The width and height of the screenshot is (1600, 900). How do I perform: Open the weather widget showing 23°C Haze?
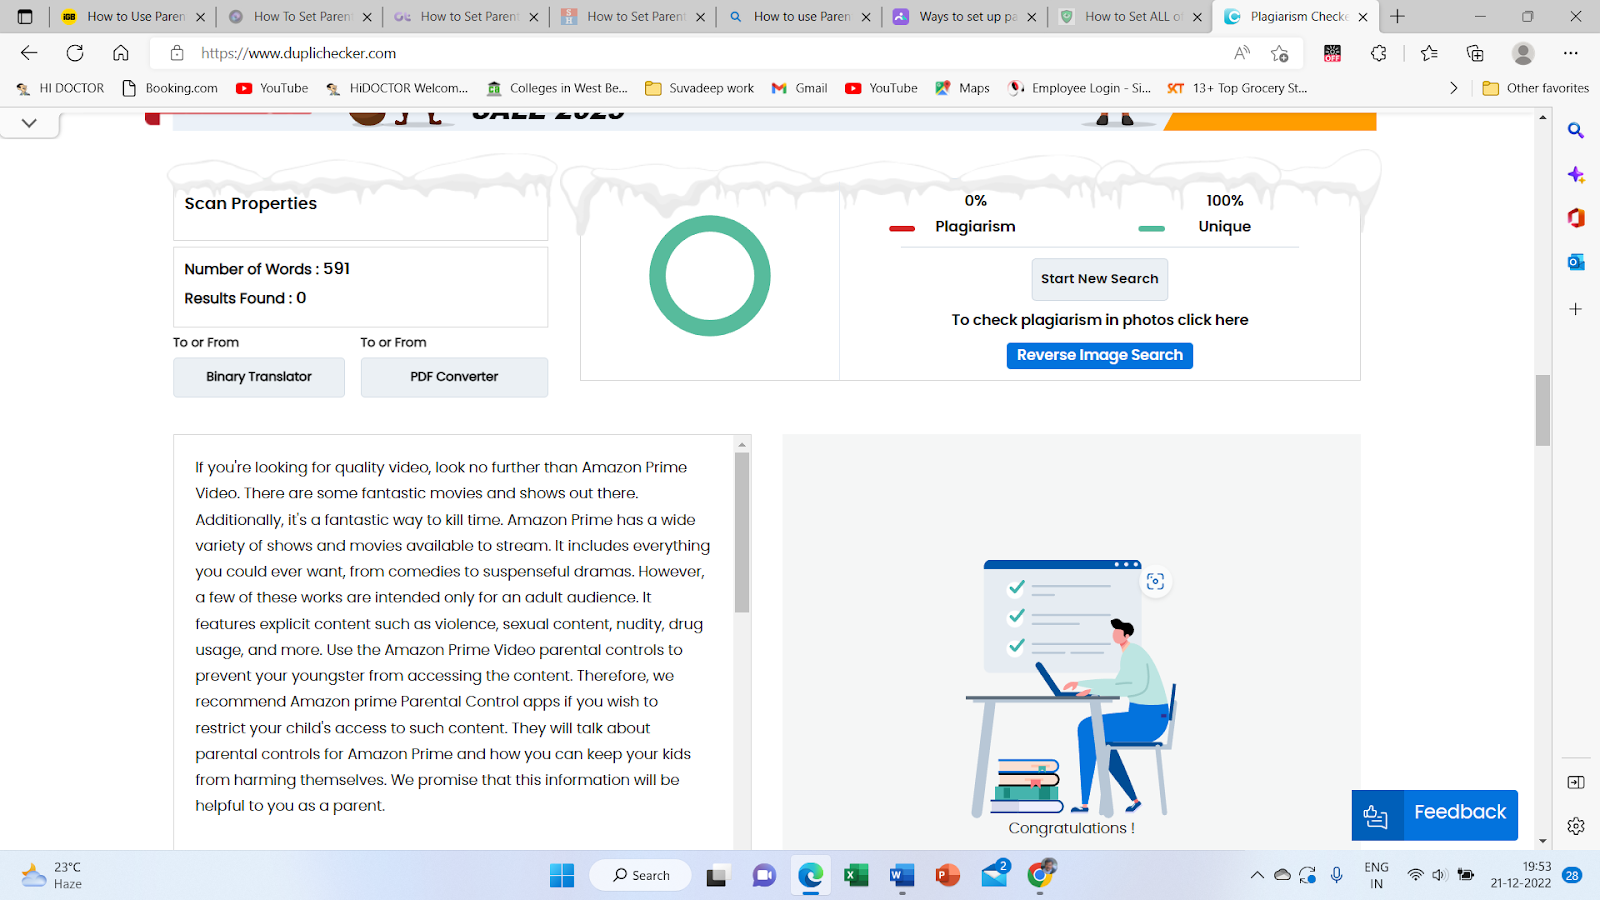(x=52, y=875)
